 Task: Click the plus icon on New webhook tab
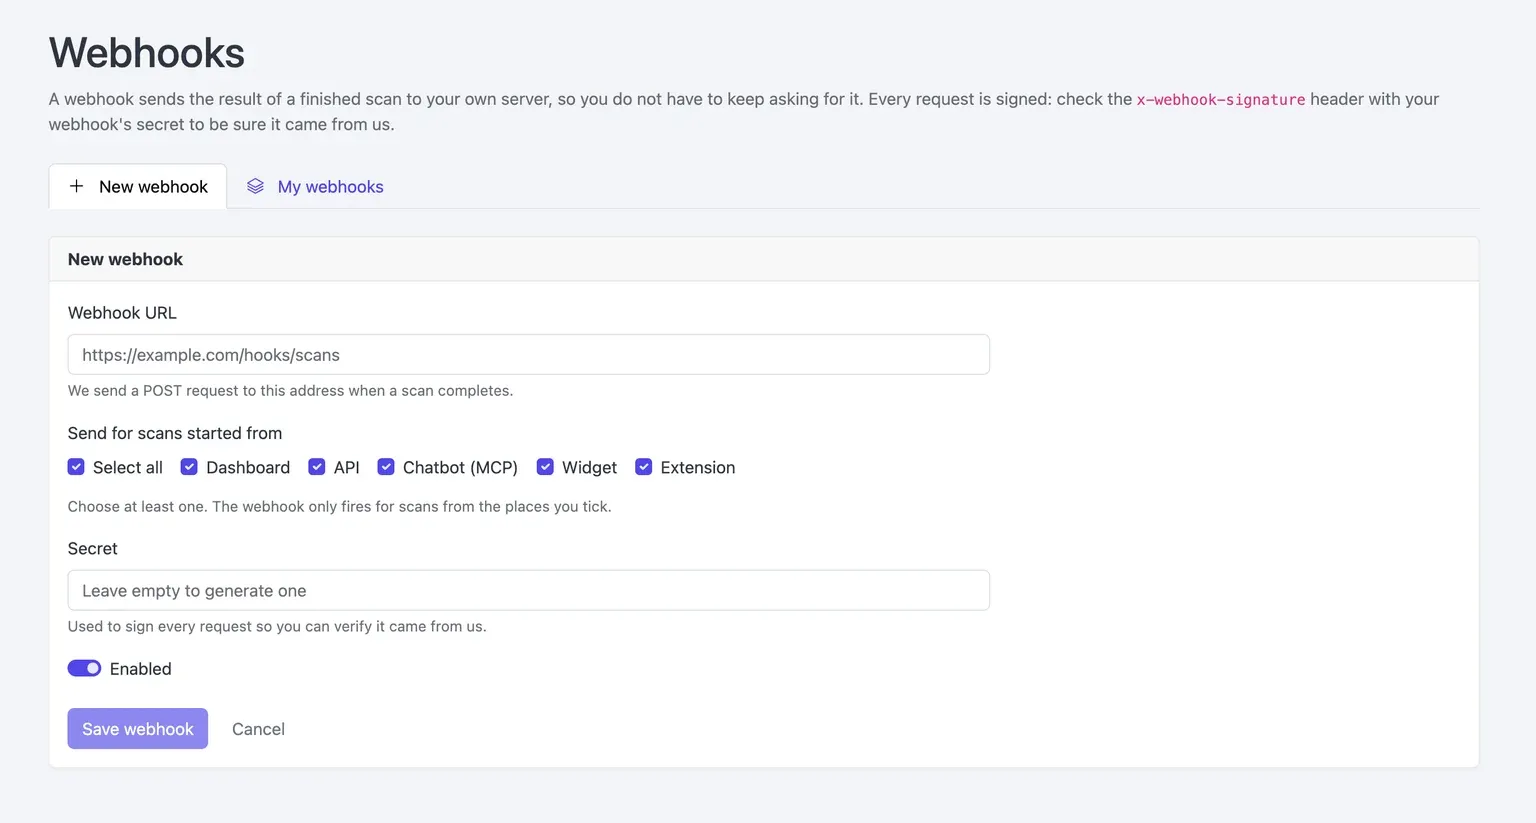click(x=76, y=186)
